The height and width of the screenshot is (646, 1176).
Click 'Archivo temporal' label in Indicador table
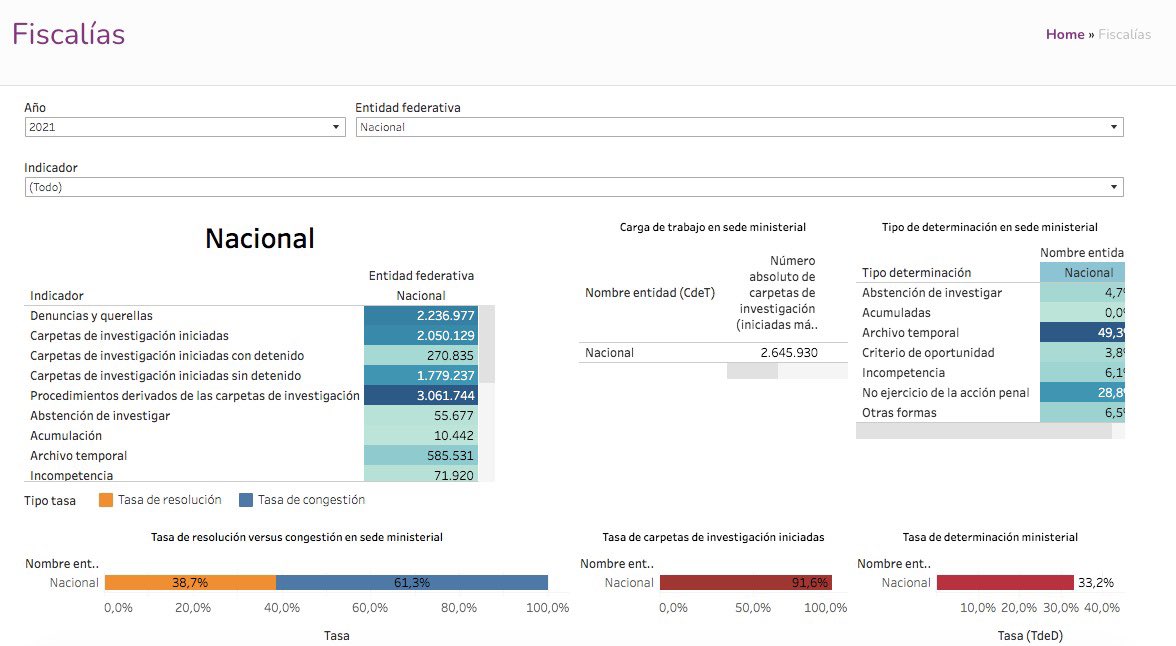click(x=79, y=455)
